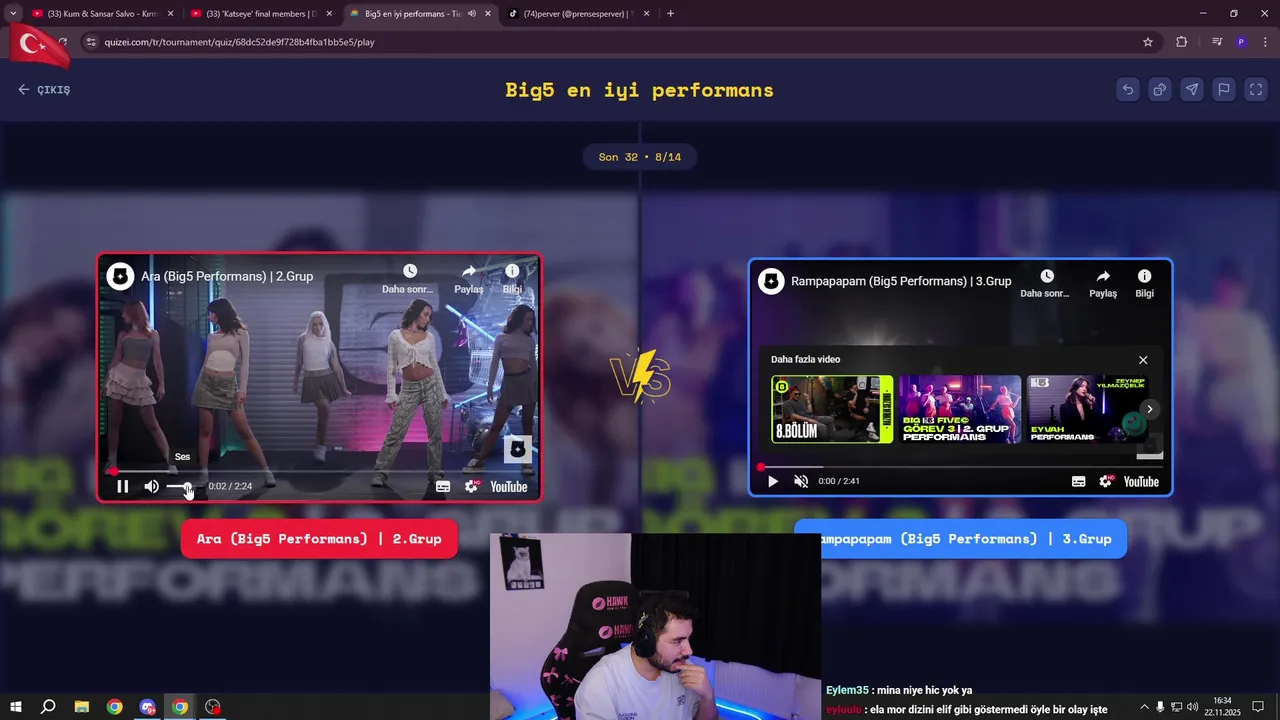Toggle subtitles on the Ara video
The image size is (1280, 720).
pyautogui.click(x=443, y=487)
